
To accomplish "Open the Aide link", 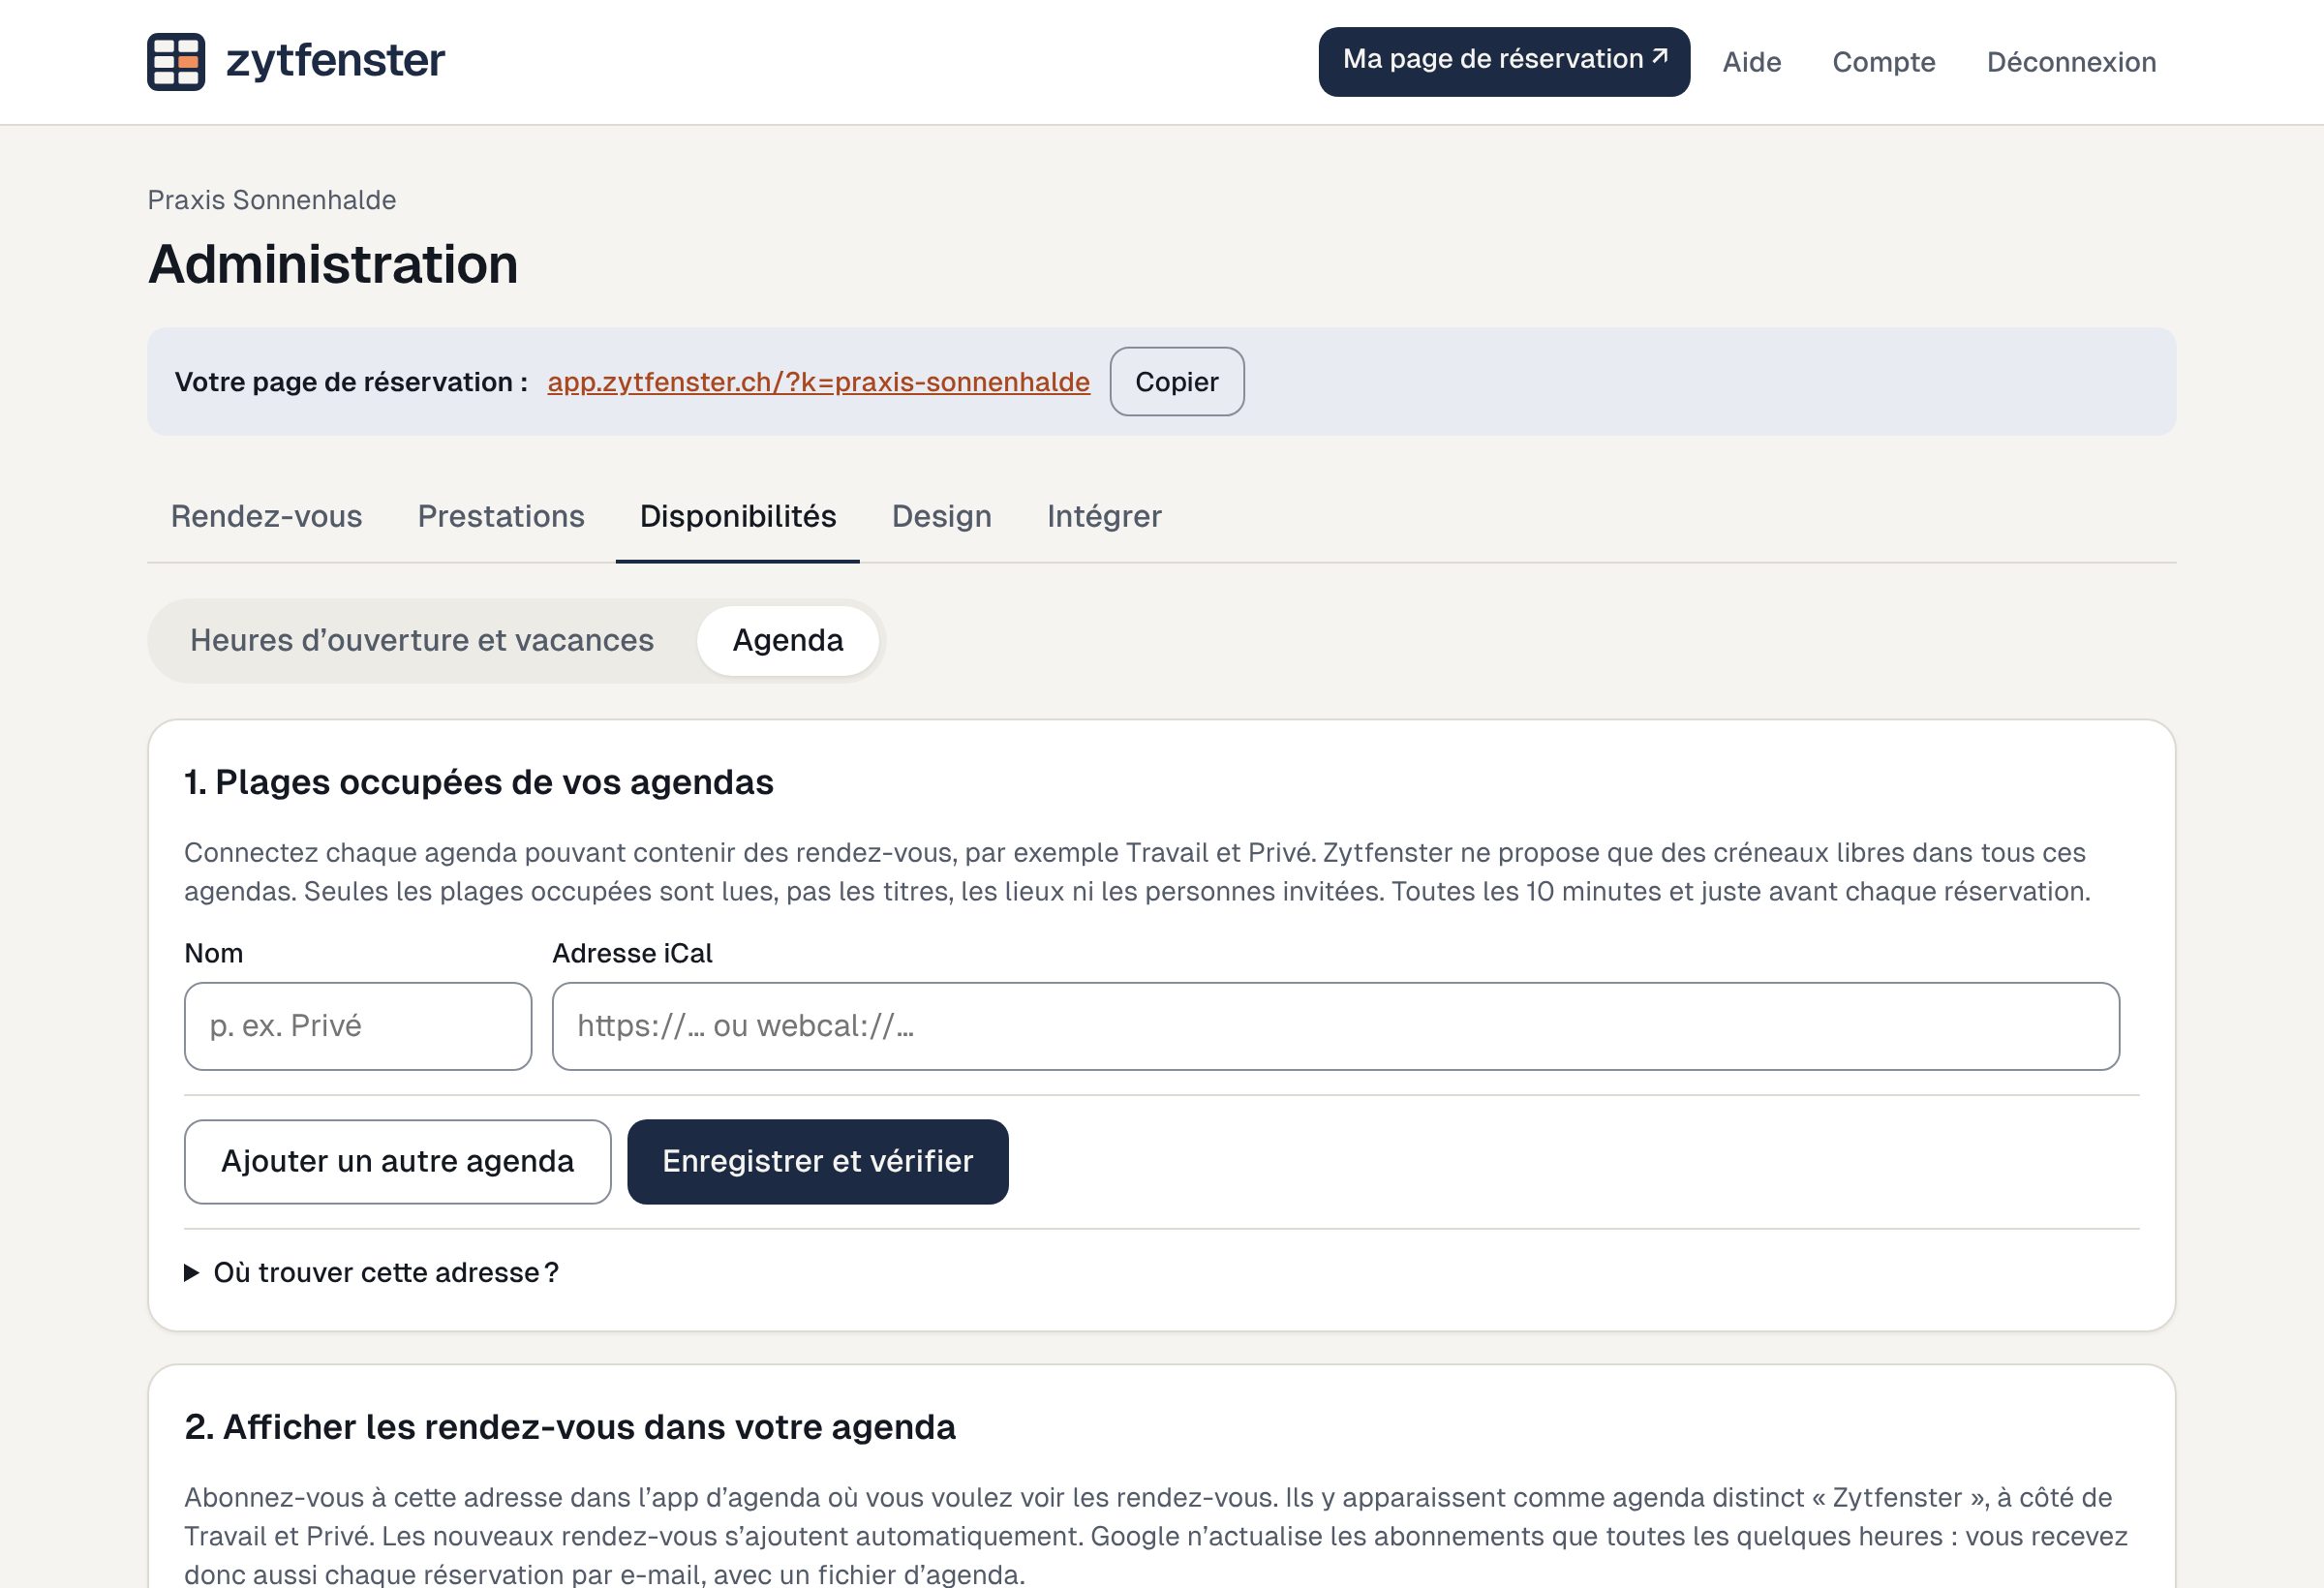I will [1752, 62].
